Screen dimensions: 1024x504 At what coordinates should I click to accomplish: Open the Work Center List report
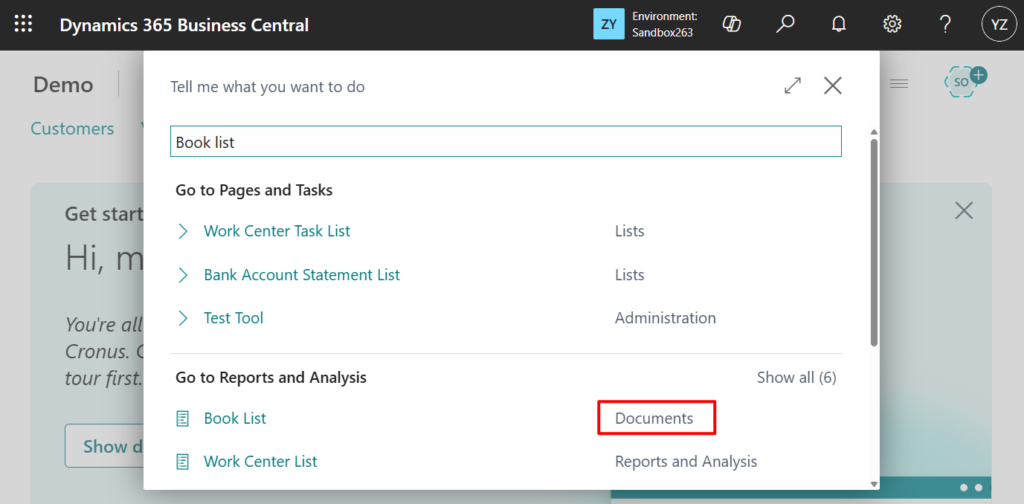pyautogui.click(x=260, y=461)
